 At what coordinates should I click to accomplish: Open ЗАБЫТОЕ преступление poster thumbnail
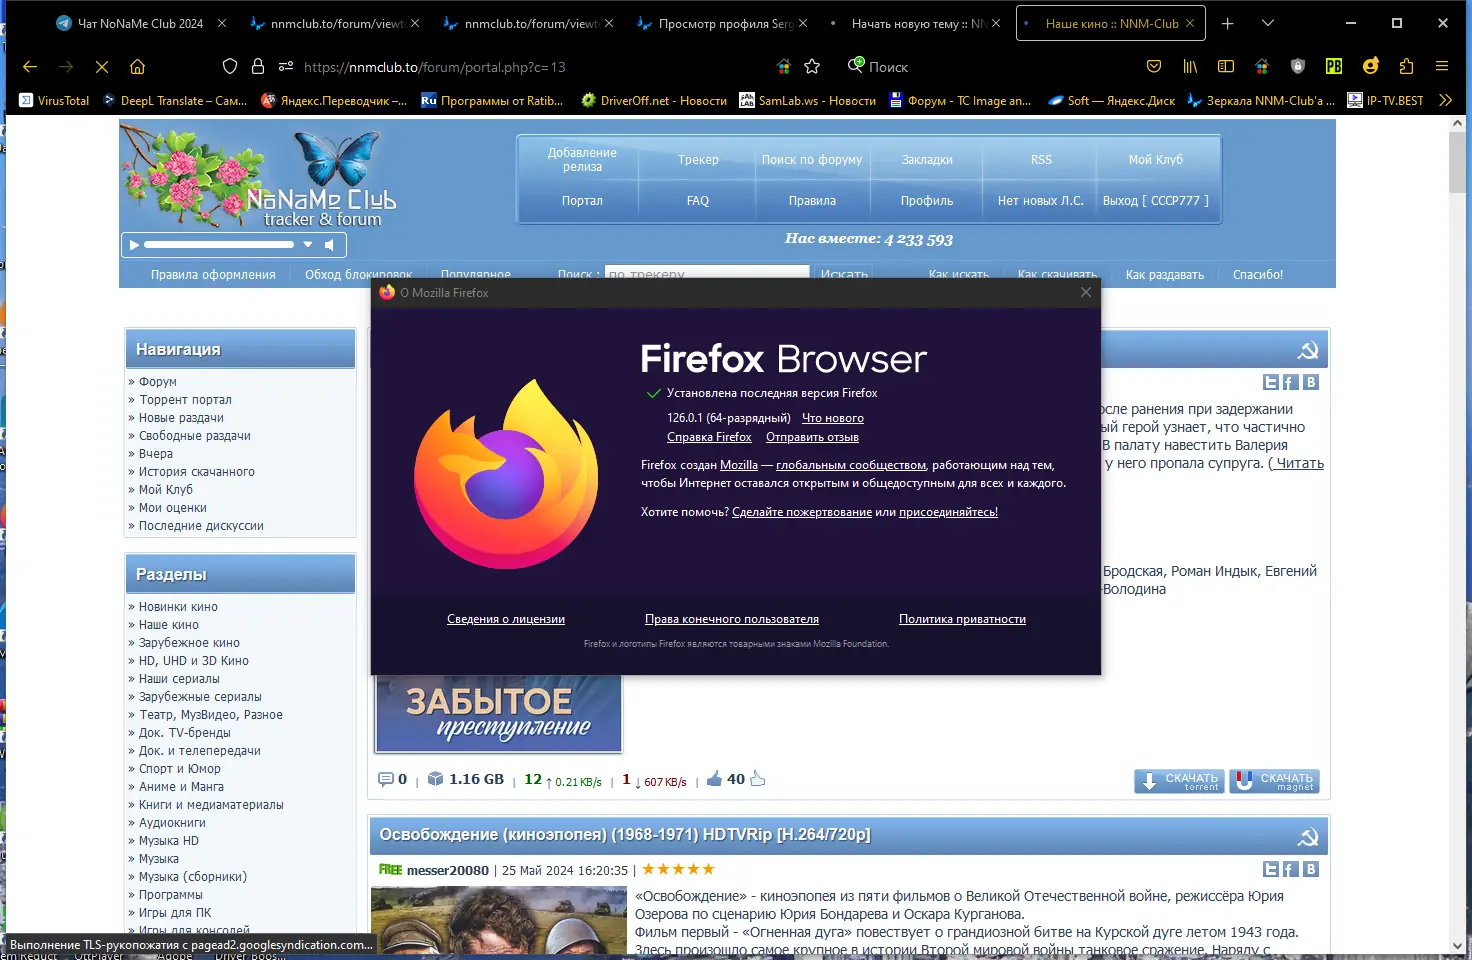pyautogui.click(x=499, y=714)
